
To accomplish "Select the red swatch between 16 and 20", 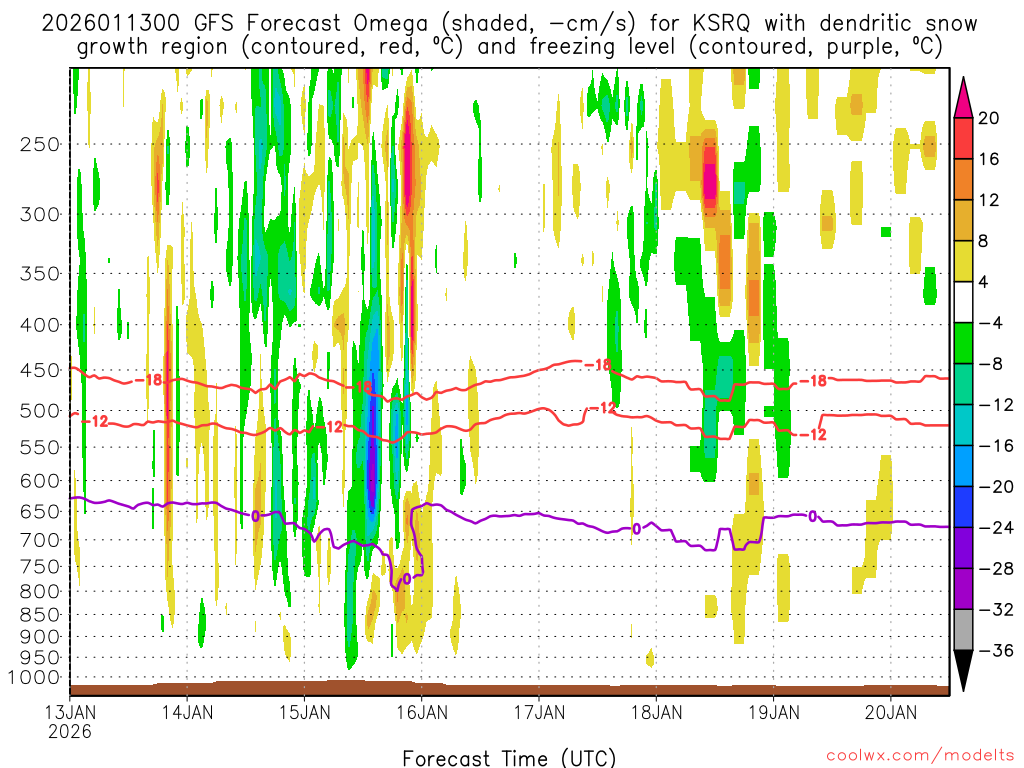I will (x=963, y=138).
